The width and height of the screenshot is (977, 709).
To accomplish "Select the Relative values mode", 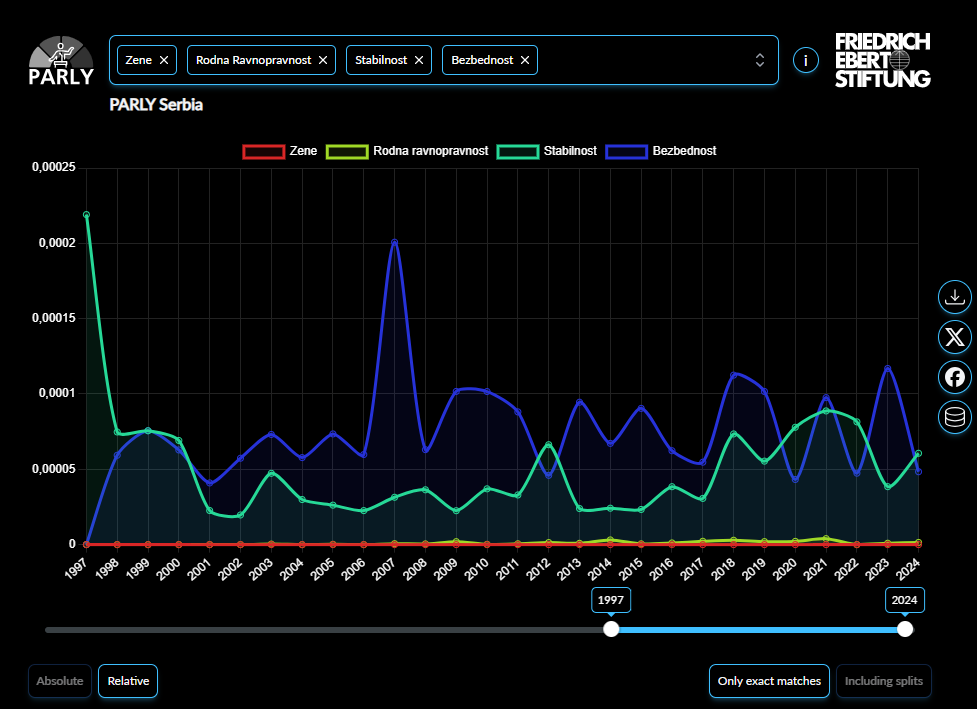I will coord(128,681).
